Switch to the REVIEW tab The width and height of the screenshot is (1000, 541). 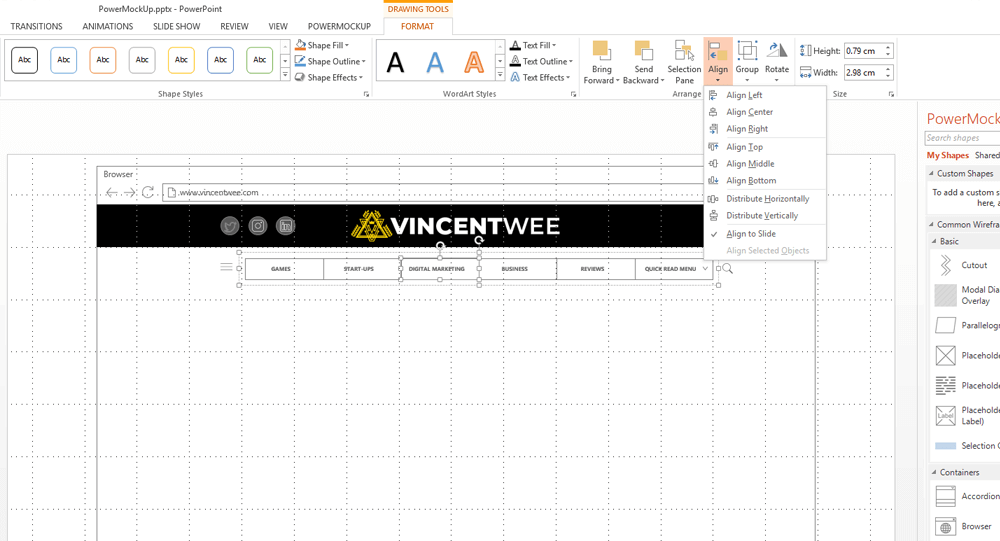pyautogui.click(x=234, y=26)
